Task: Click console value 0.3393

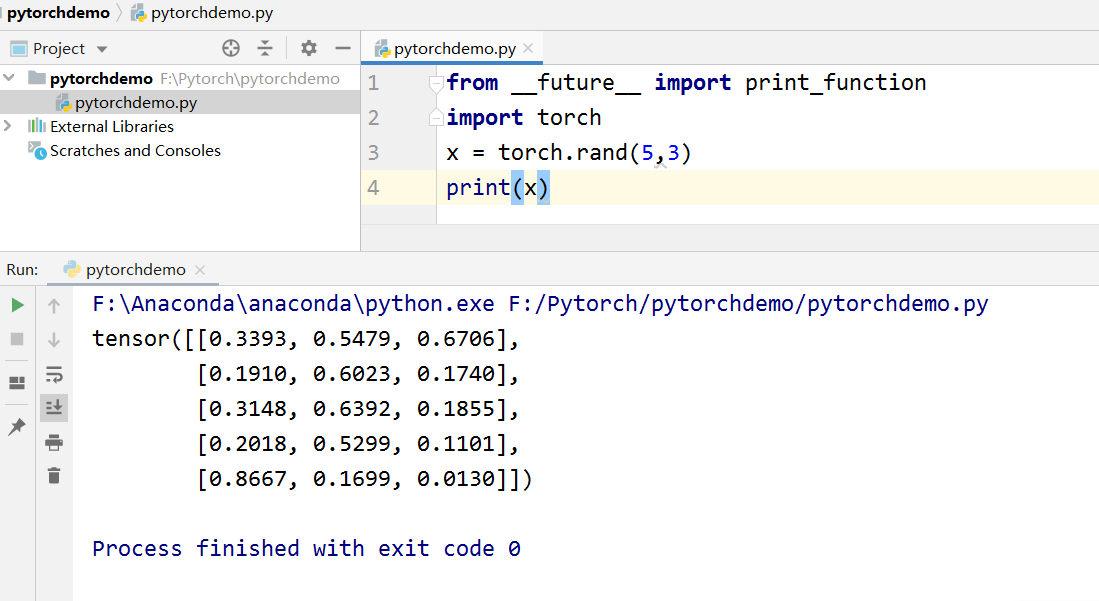Action: 248,339
